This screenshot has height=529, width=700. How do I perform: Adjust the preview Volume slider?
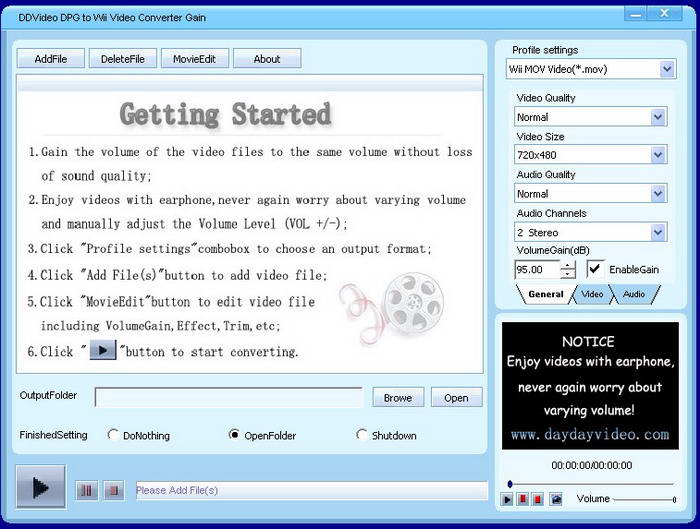645,500
